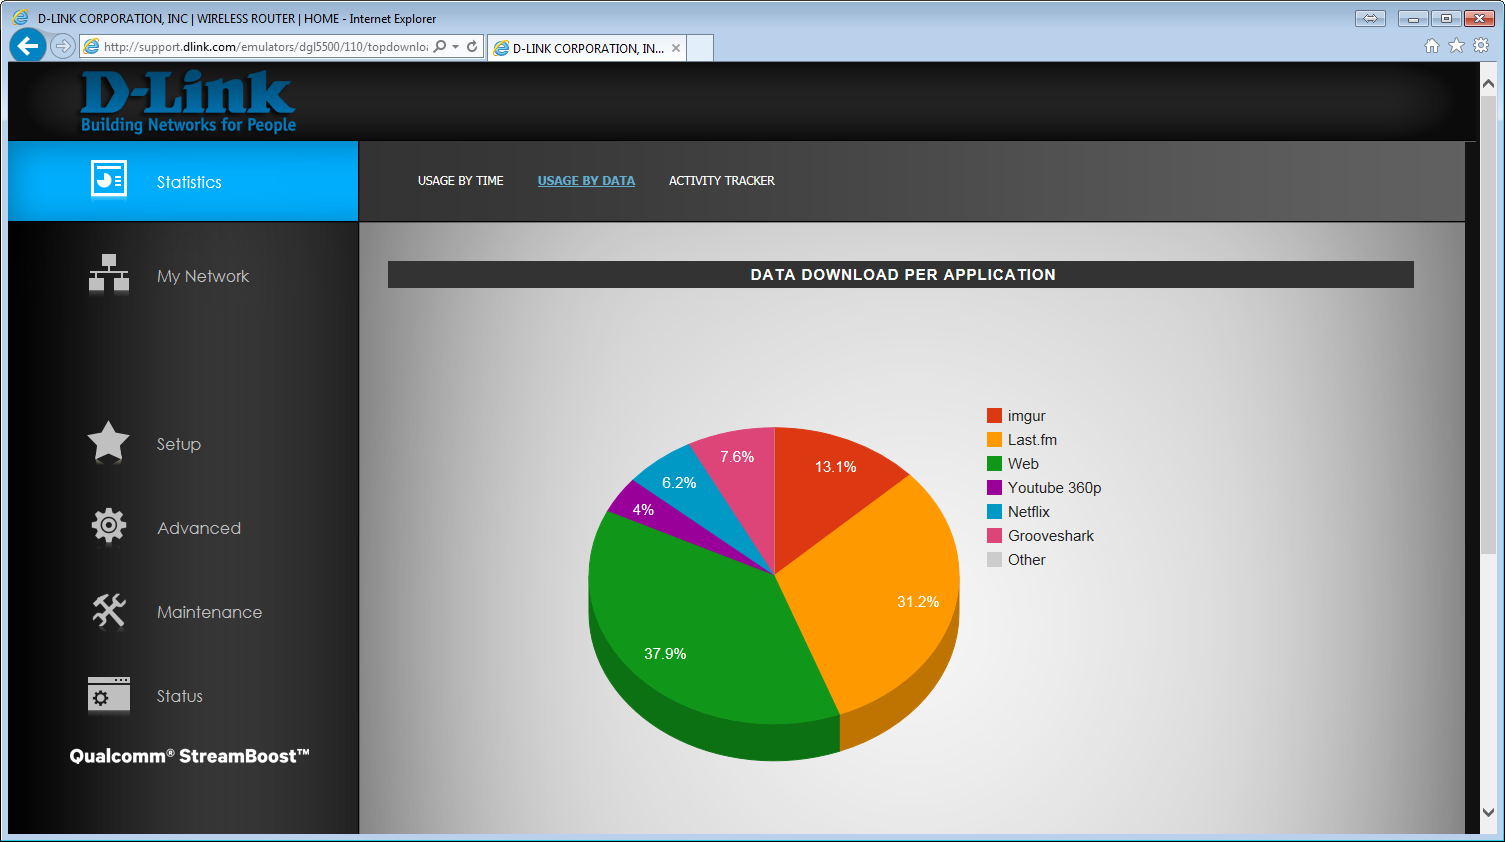This screenshot has width=1505, height=842.
Task: Select the D-LINK CORPORATION browser tab
Action: click(x=587, y=48)
